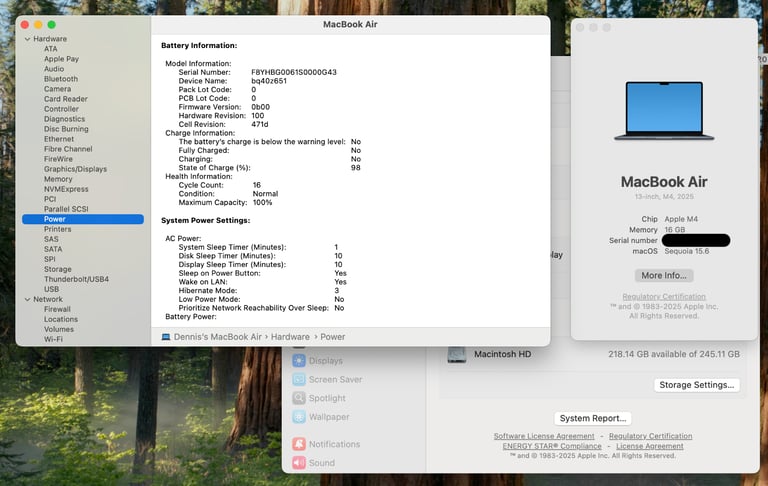Click the Displays icon in System Settings sidebar

click(299, 361)
